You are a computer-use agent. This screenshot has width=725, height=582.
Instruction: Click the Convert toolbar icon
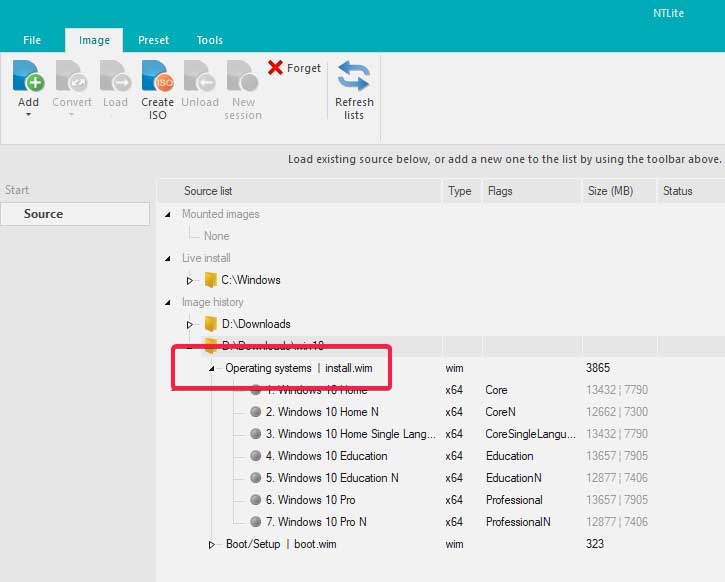pos(71,76)
